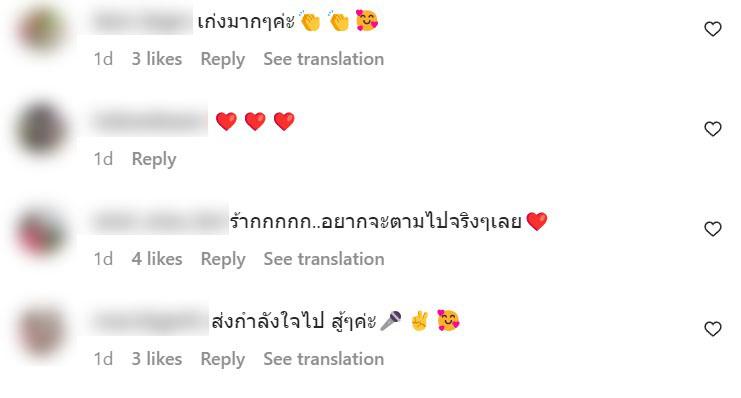Open third commenter's profile avatar
This screenshot has width=741, height=398.
point(42,234)
